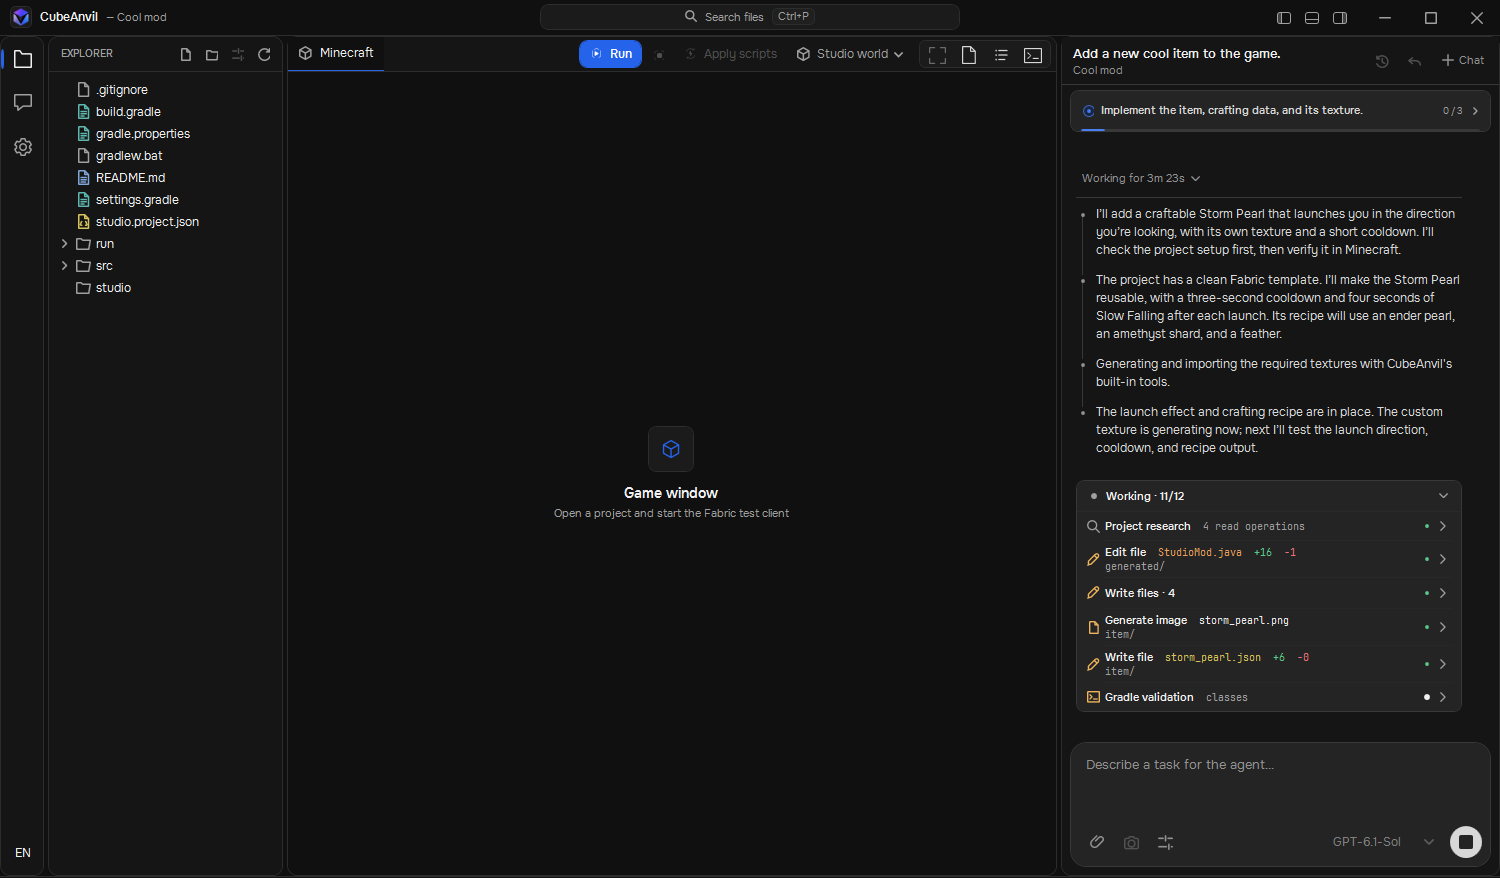Image resolution: width=1500 pixels, height=878 pixels.
Task: Start a new chat with + Chat
Action: 1463,61
